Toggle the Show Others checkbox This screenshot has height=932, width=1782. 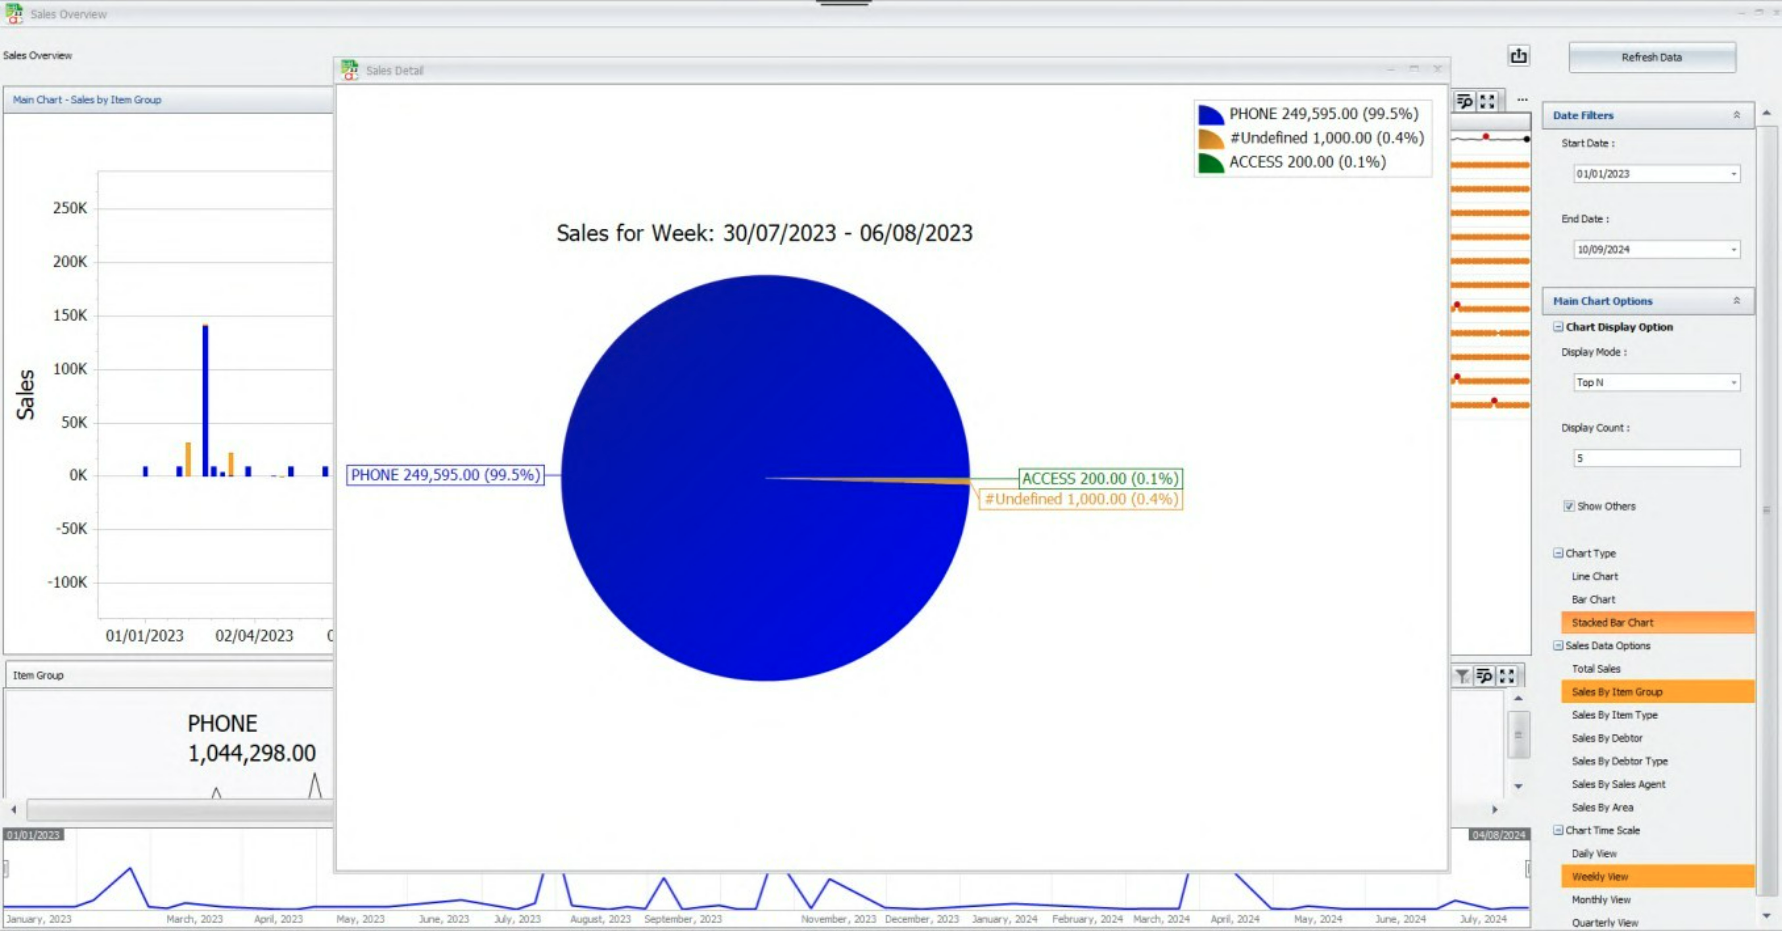point(1568,506)
